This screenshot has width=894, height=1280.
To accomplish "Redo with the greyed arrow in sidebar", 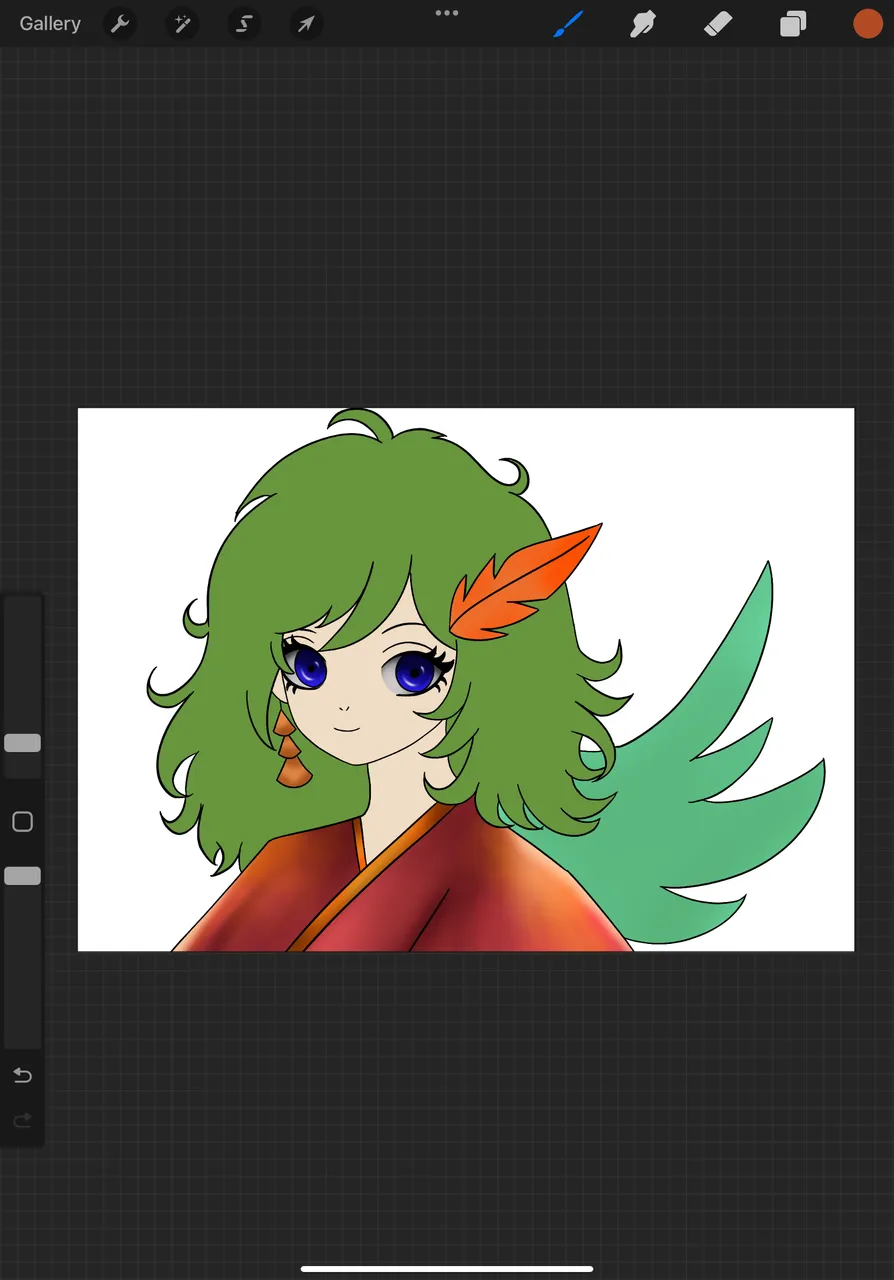I will [22, 1121].
